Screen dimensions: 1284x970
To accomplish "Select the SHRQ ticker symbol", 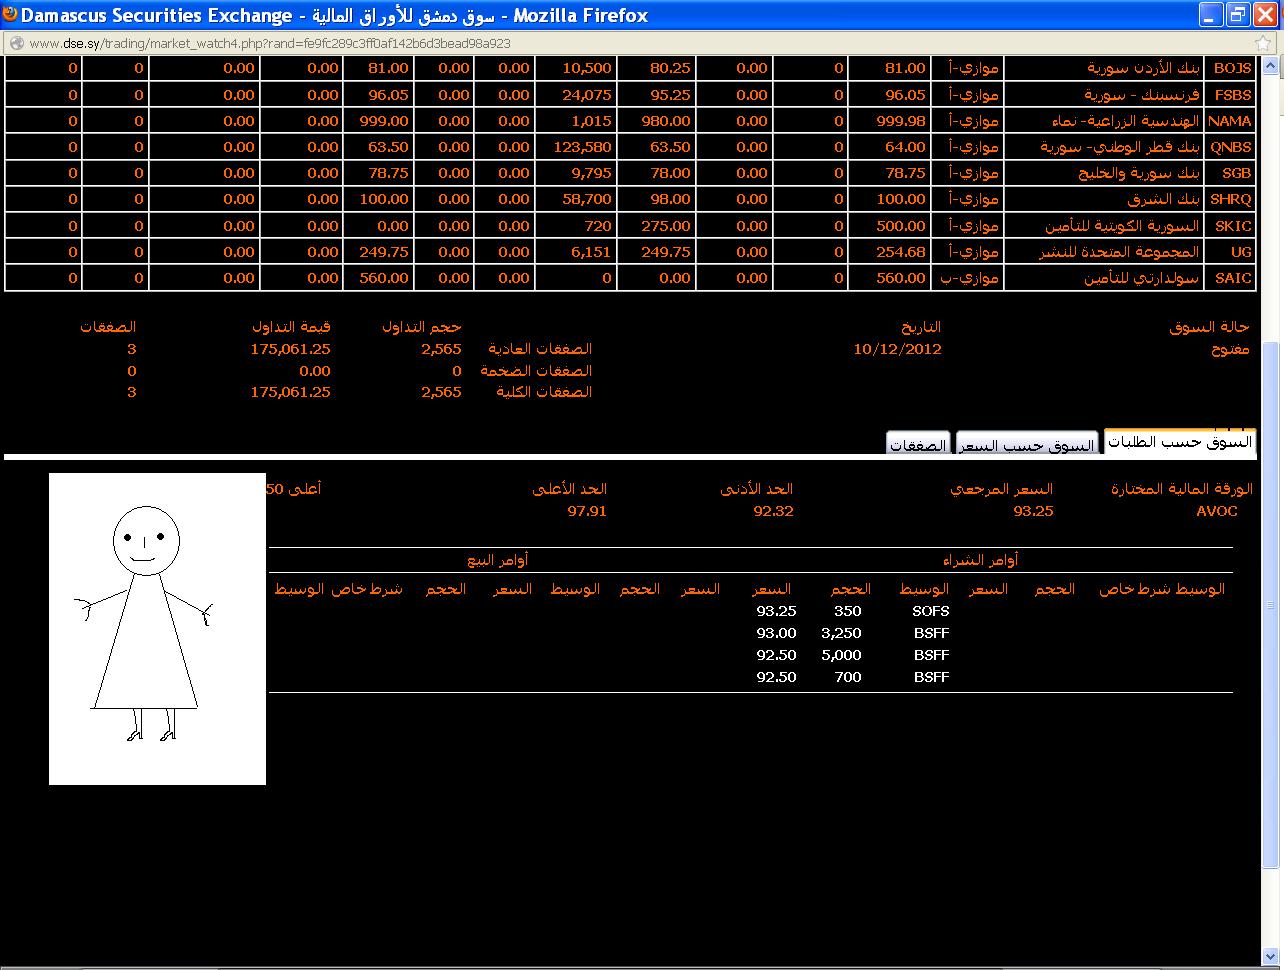I will pos(1231,199).
